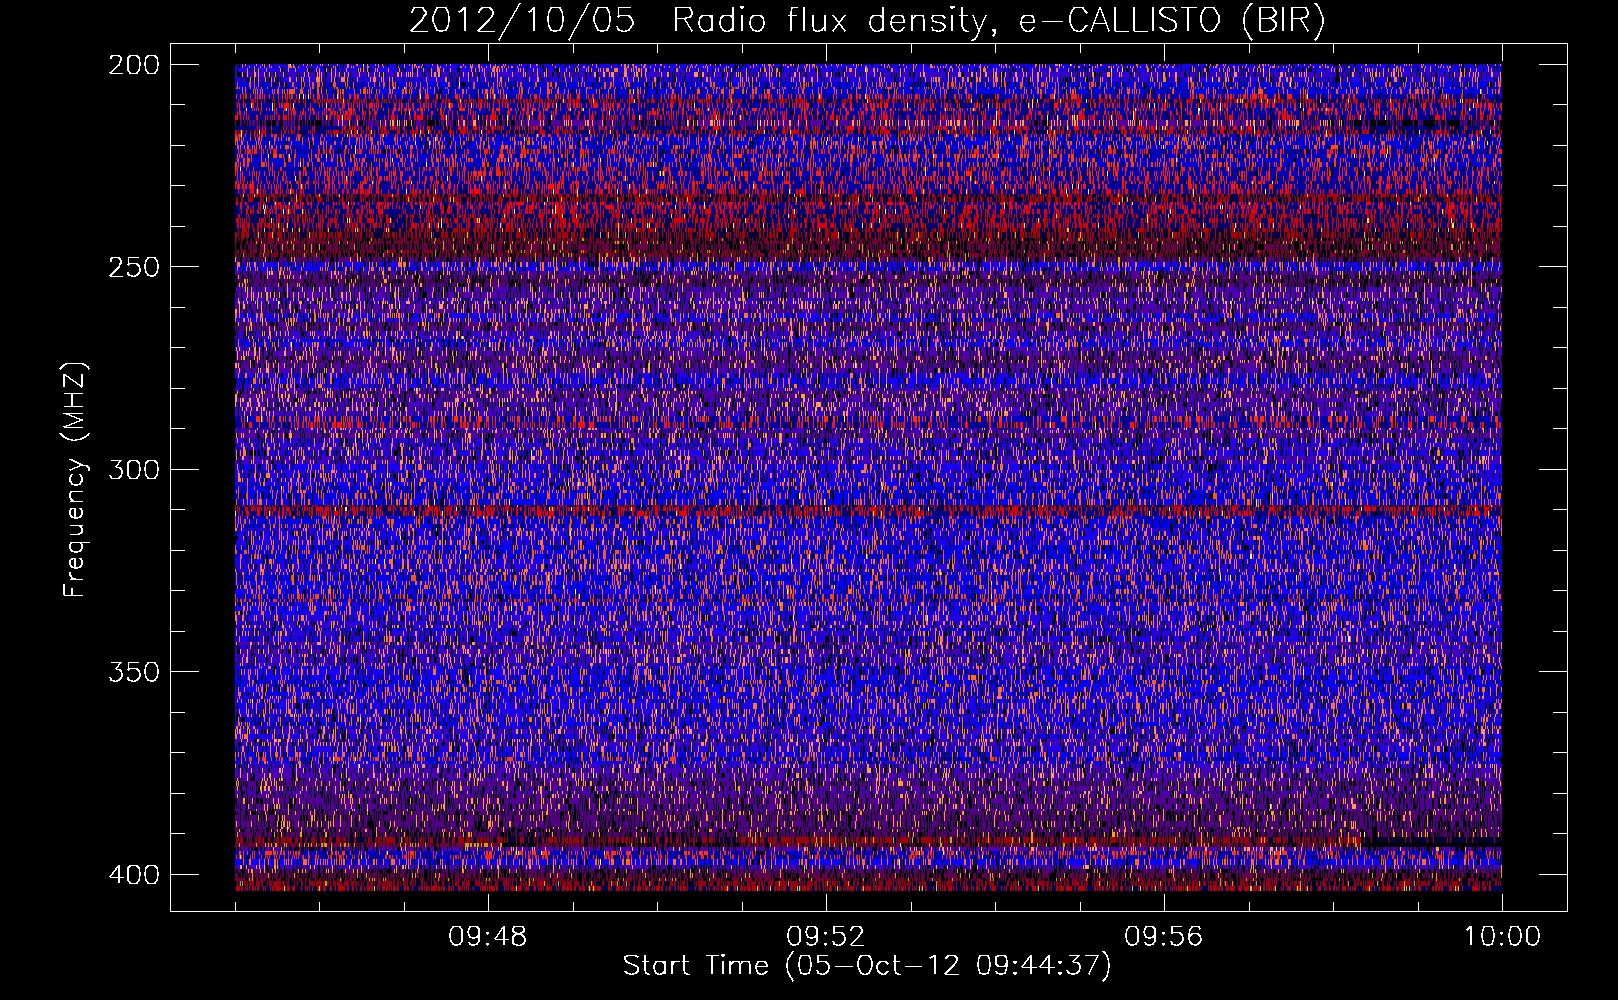The image size is (1618, 1000).
Task: Click the "Frequency (MHZ)" axis label
Action: pyautogui.click(x=75, y=480)
